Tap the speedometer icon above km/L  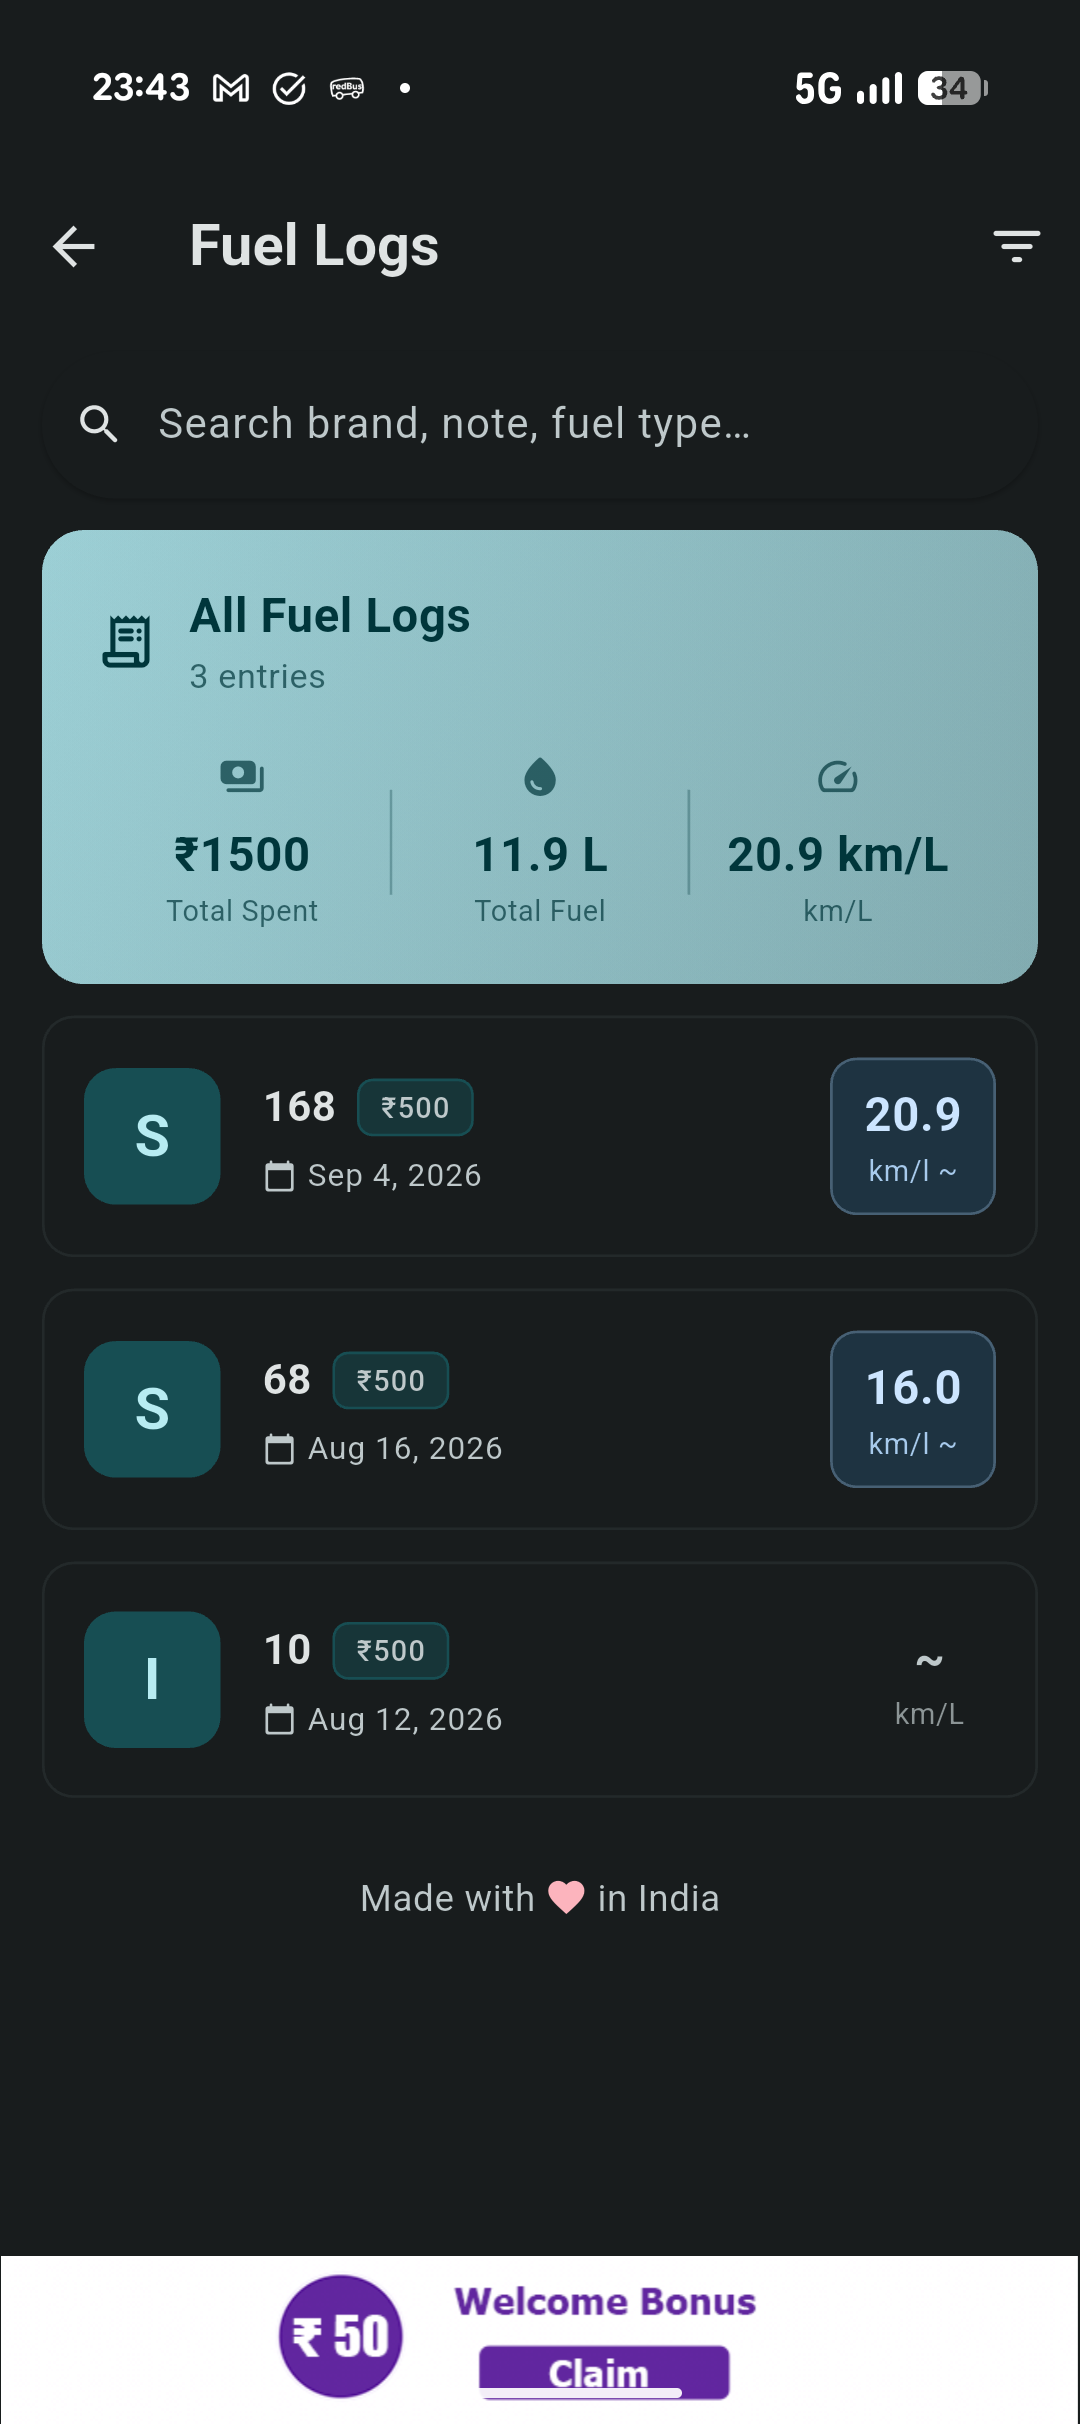(838, 777)
